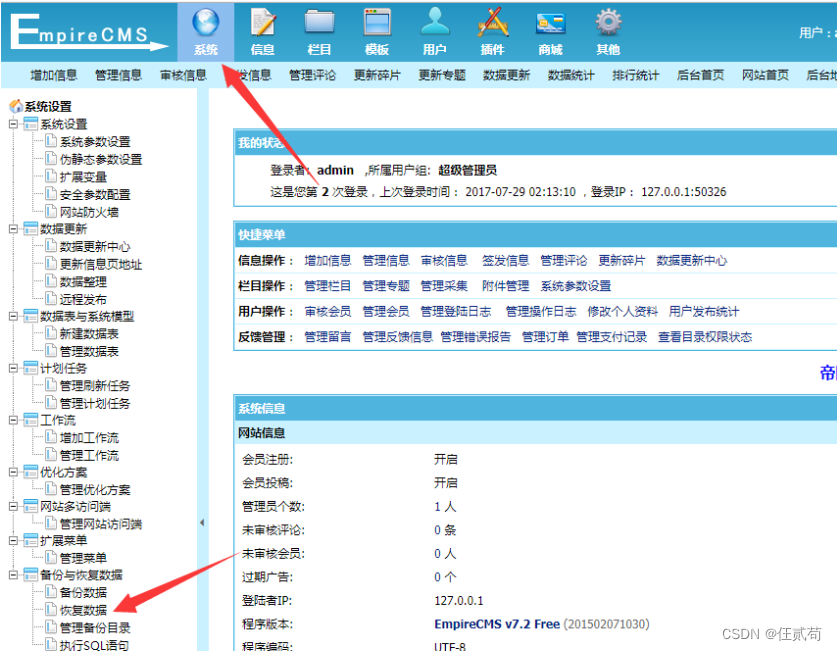The image size is (837, 651).
Task: Click page icon beside 数据更新中心
Action: [x=51, y=246]
